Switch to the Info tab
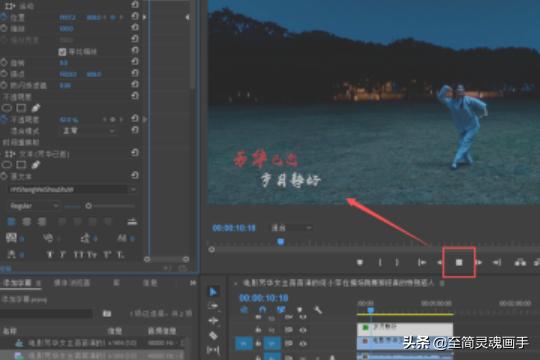This screenshot has width=540, height=360. click(150, 283)
